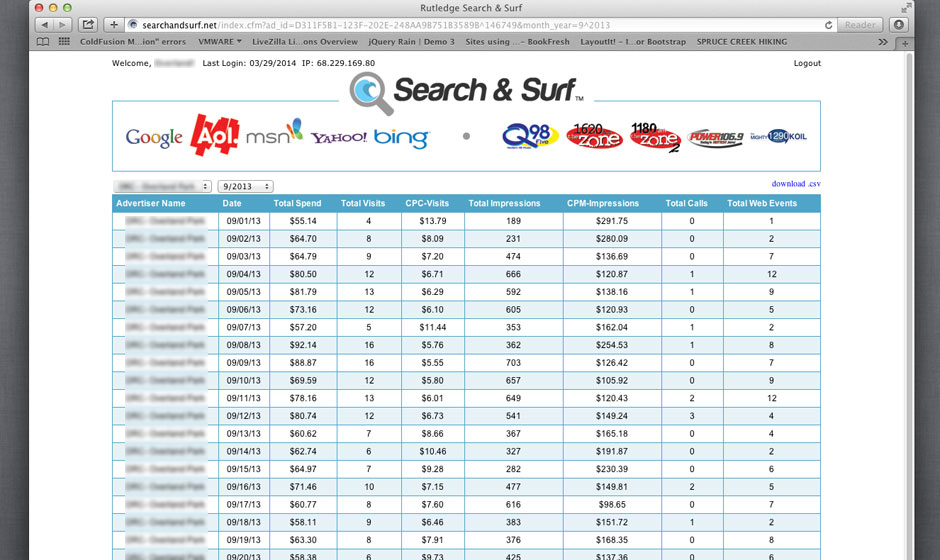Click the Q98 Five radio logo
940x560 pixels.
[x=530, y=136]
